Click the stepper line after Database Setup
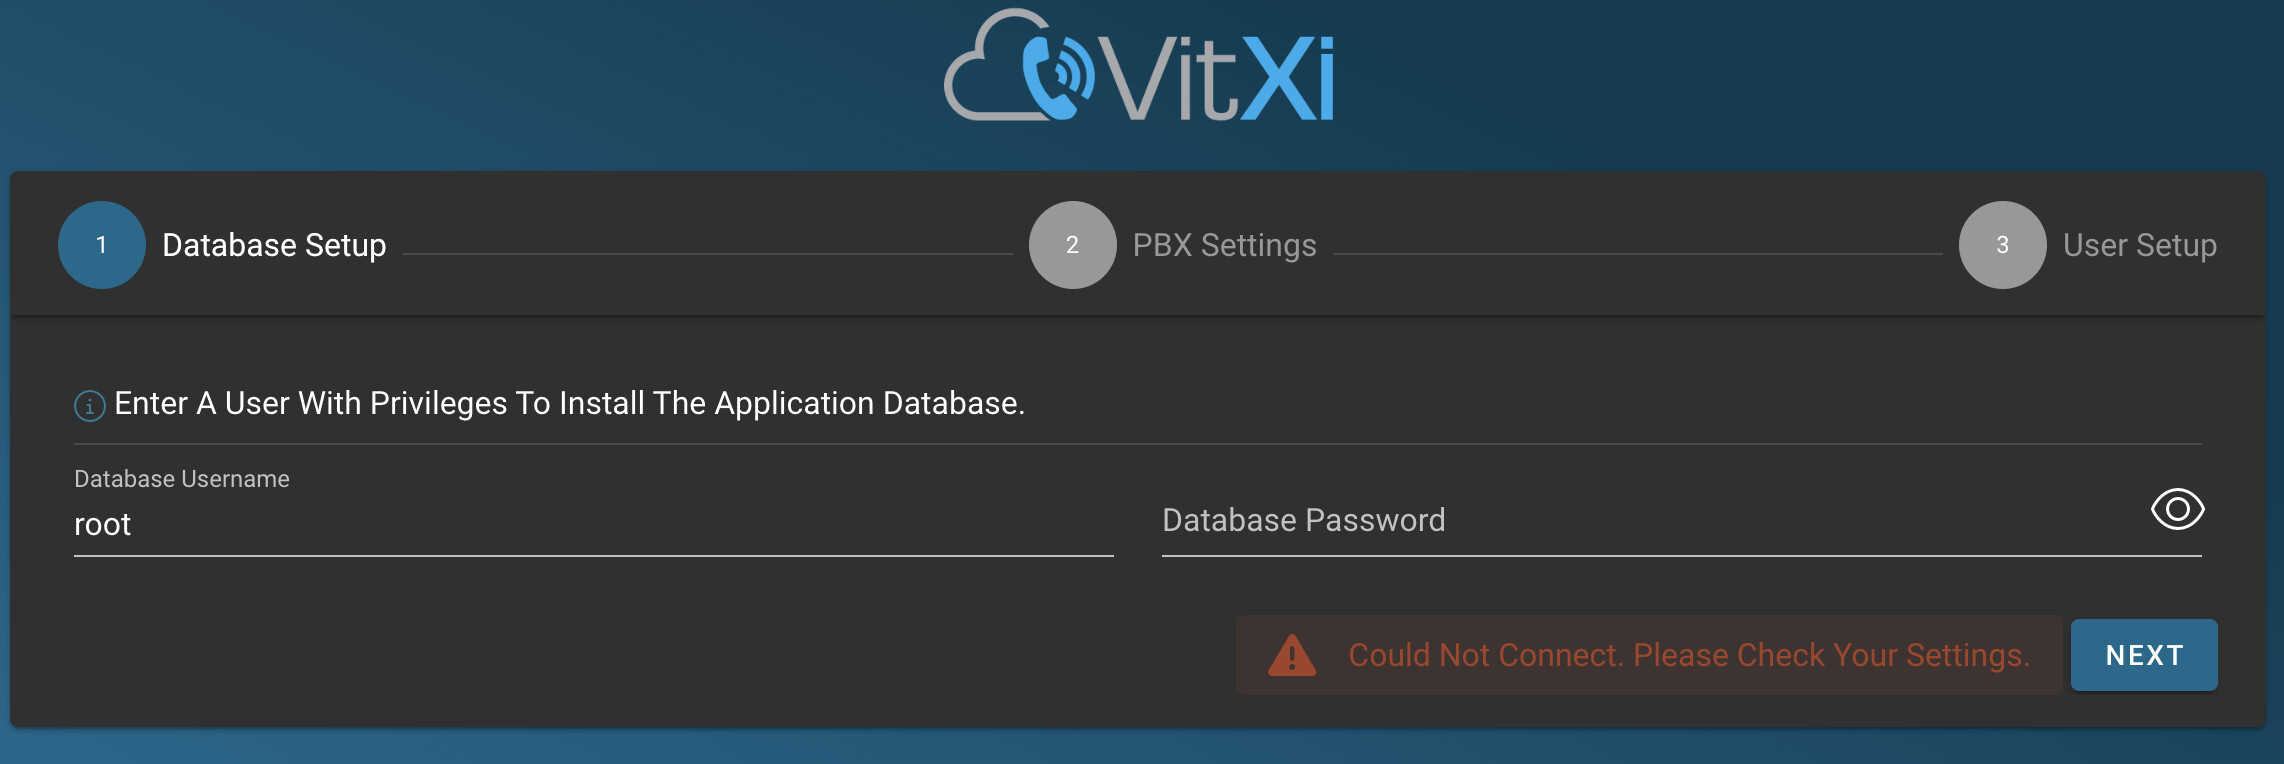Viewport: 2284px width, 764px height. pyautogui.click(x=708, y=254)
